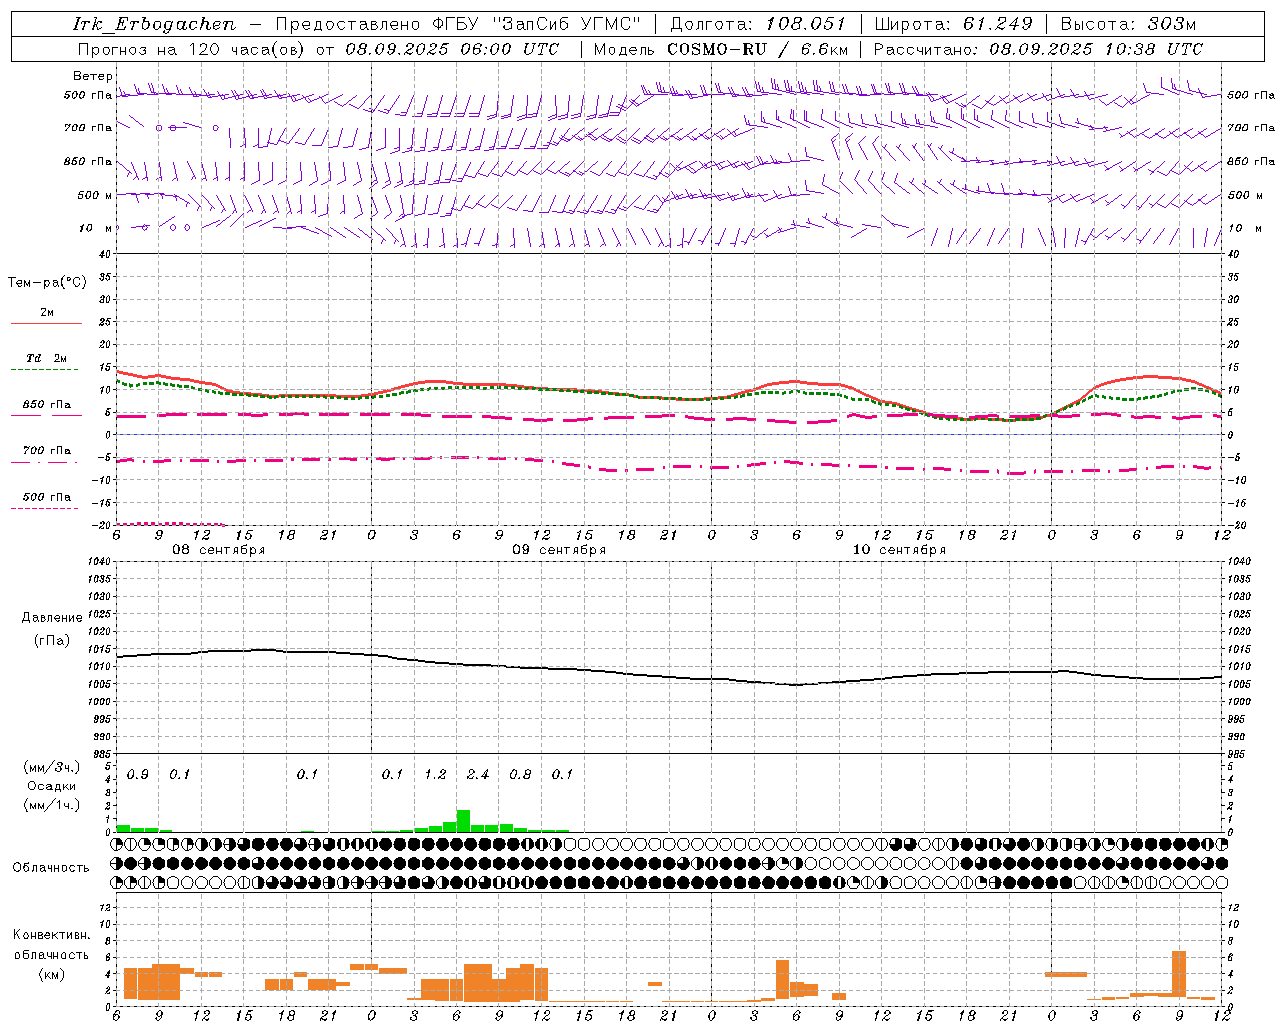Click the 3-hour precipitation value 0.9
This screenshot has width=1280, height=1024.
click(138, 775)
